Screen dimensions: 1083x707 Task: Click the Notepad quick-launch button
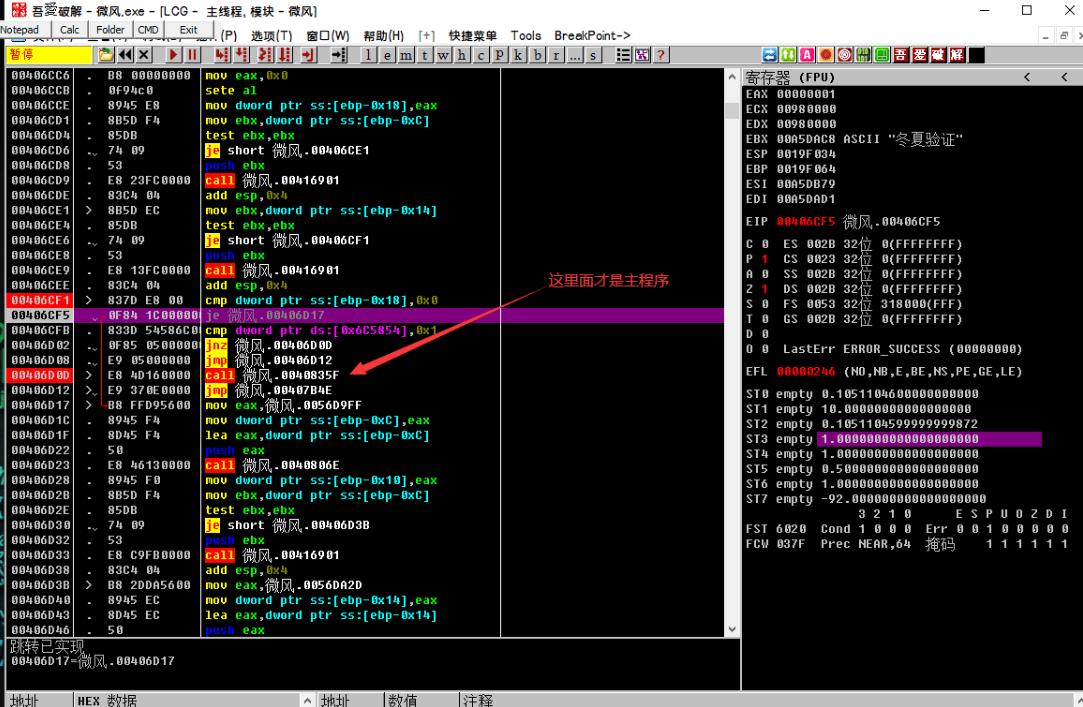click(x=20, y=30)
